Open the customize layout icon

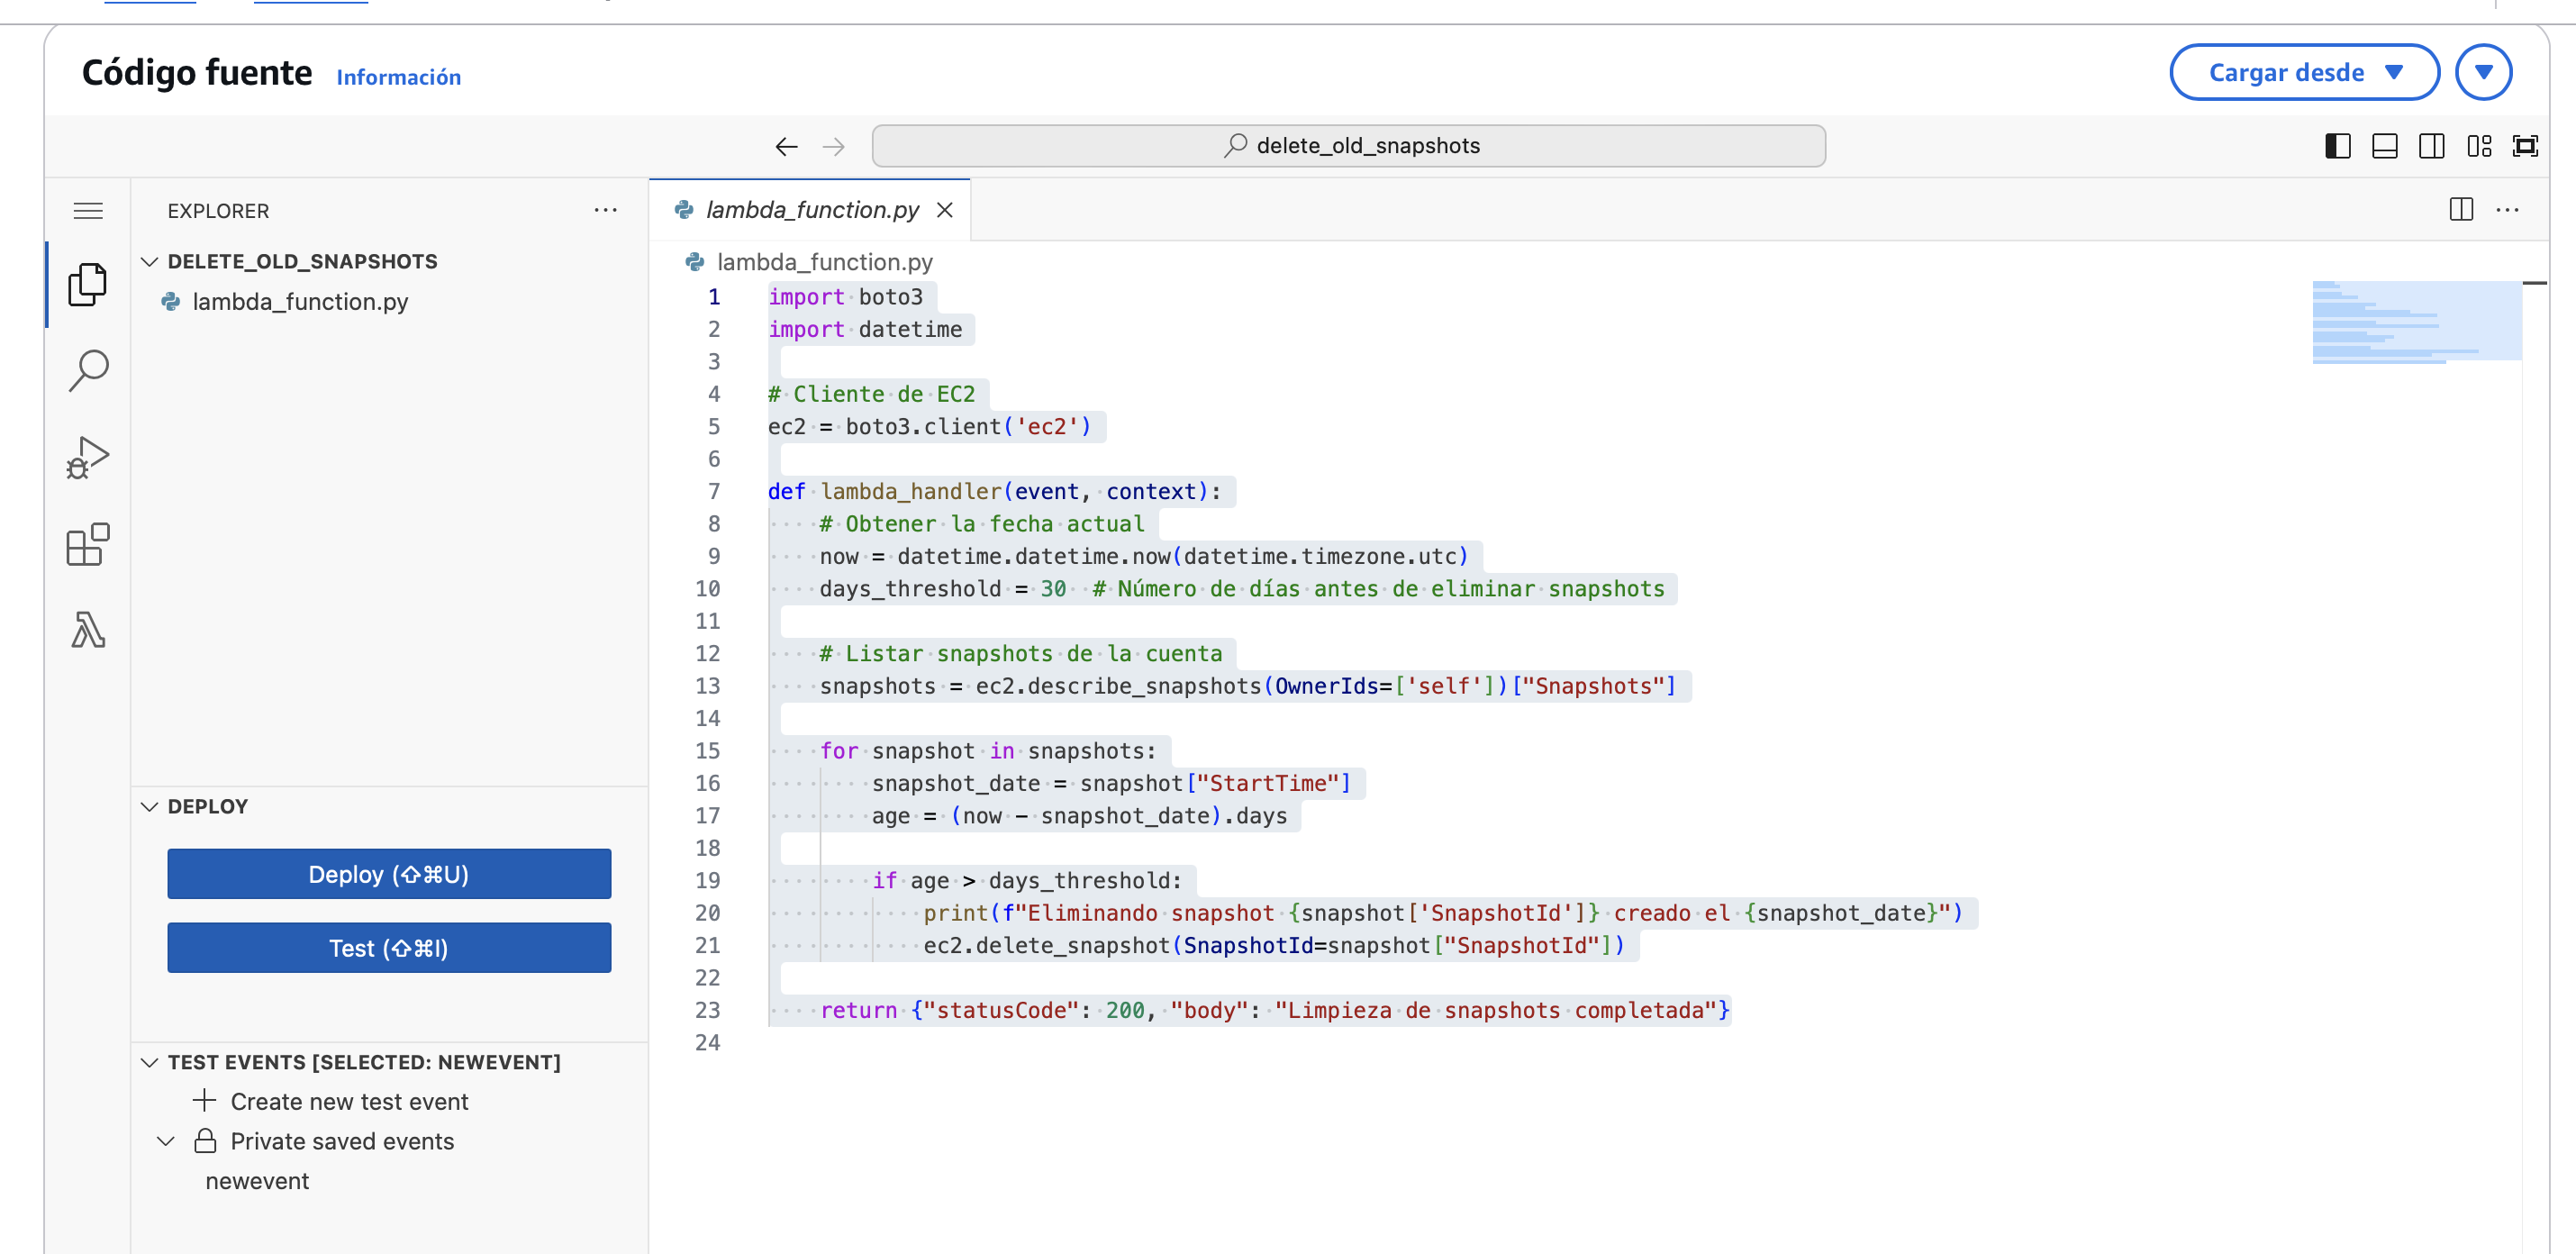pos(2479,146)
